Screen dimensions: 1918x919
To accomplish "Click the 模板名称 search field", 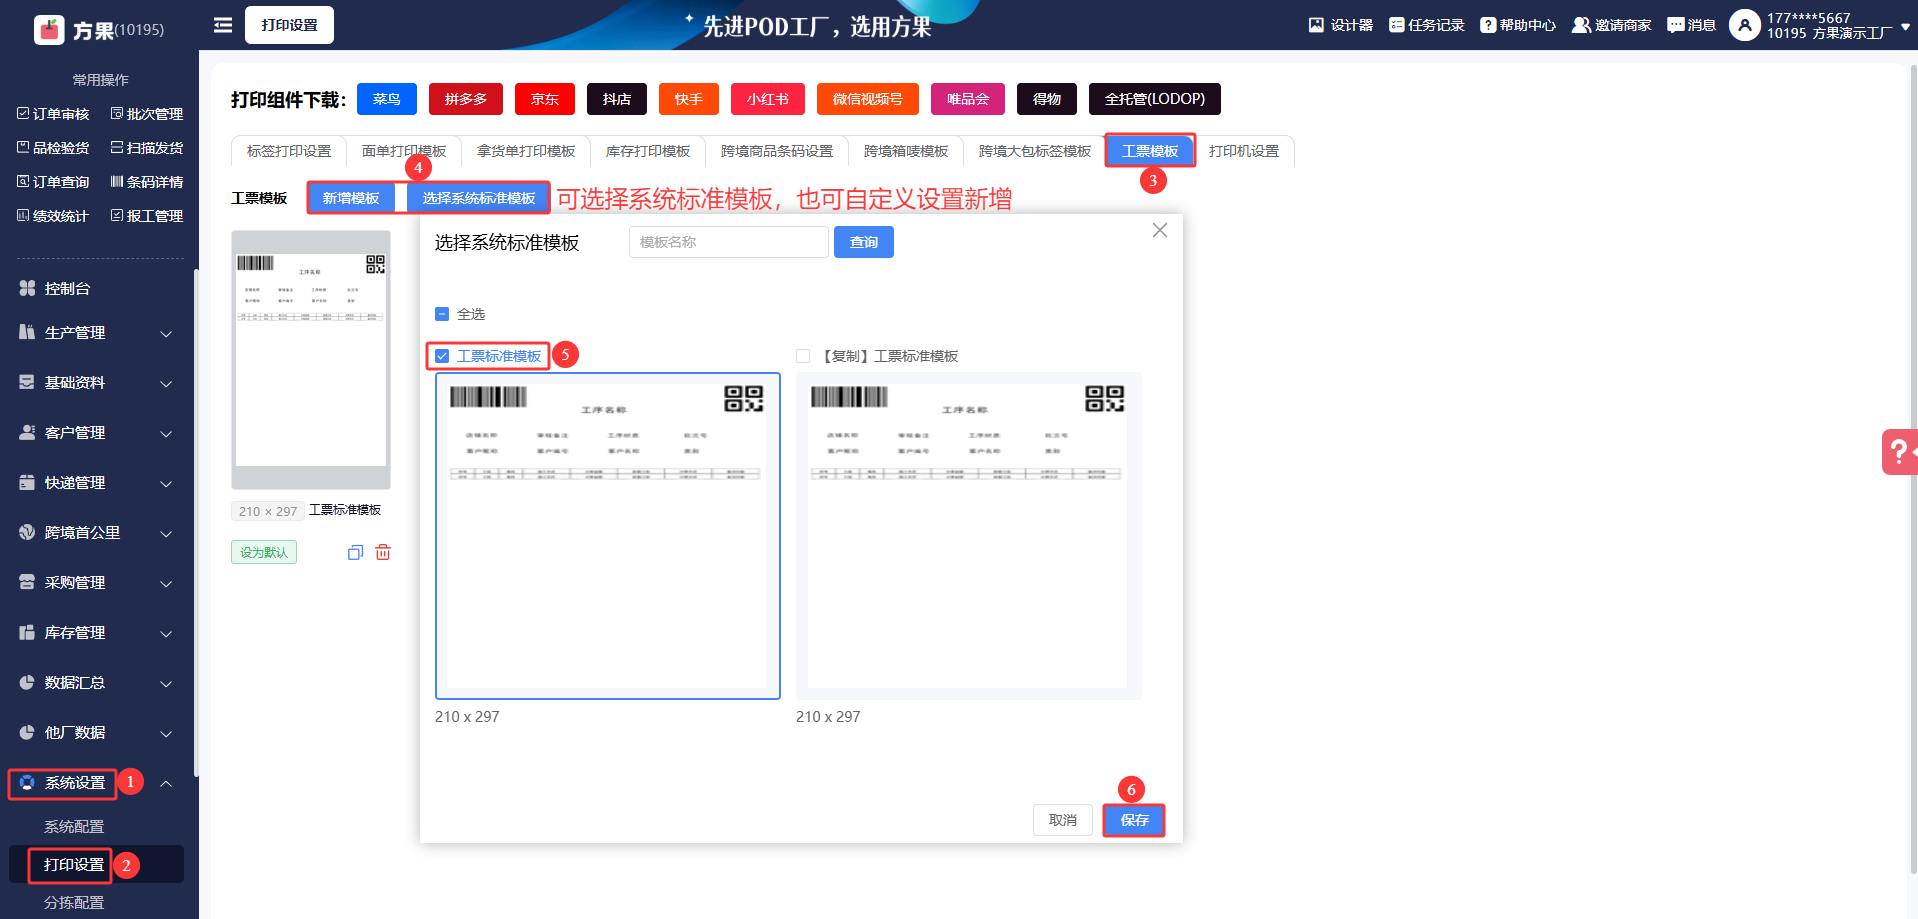I will pyautogui.click(x=729, y=242).
